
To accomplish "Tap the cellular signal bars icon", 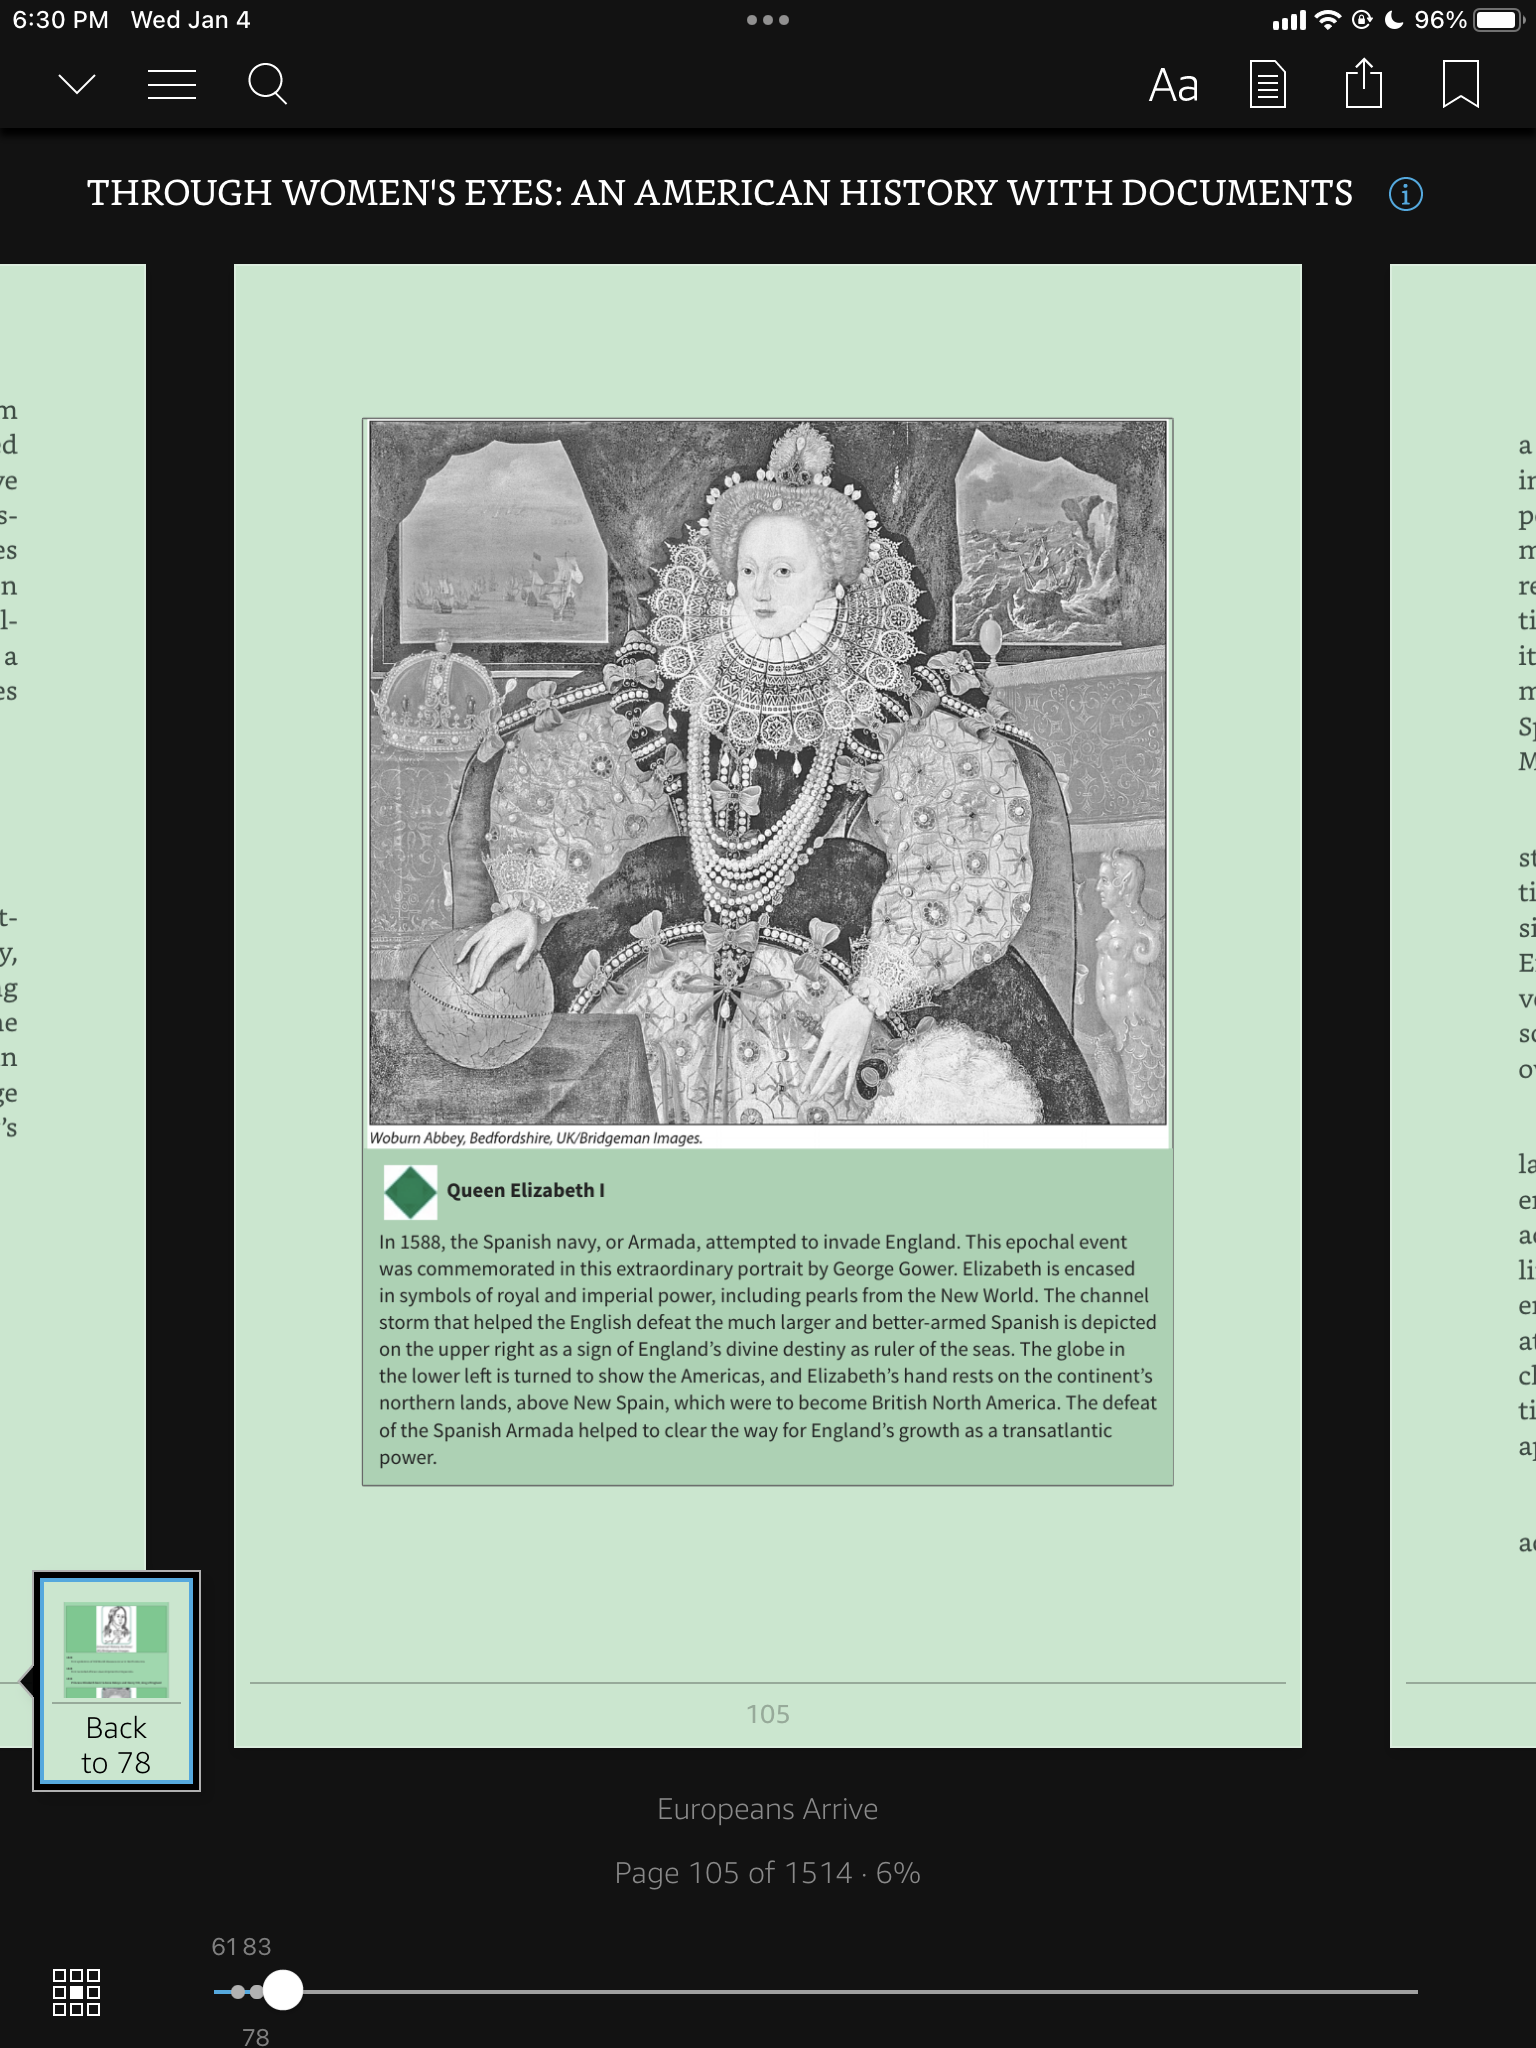I will click(1289, 21).
